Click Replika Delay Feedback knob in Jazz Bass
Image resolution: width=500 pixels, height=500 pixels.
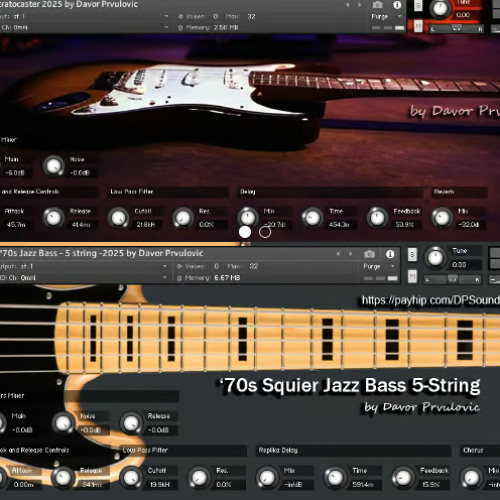403,477
